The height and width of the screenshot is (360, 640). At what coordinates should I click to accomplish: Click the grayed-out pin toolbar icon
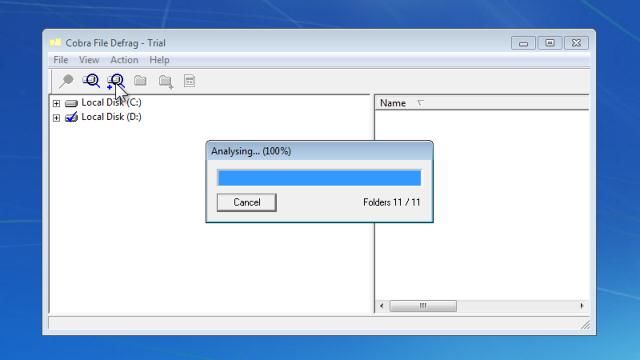[x=66, y=81]
